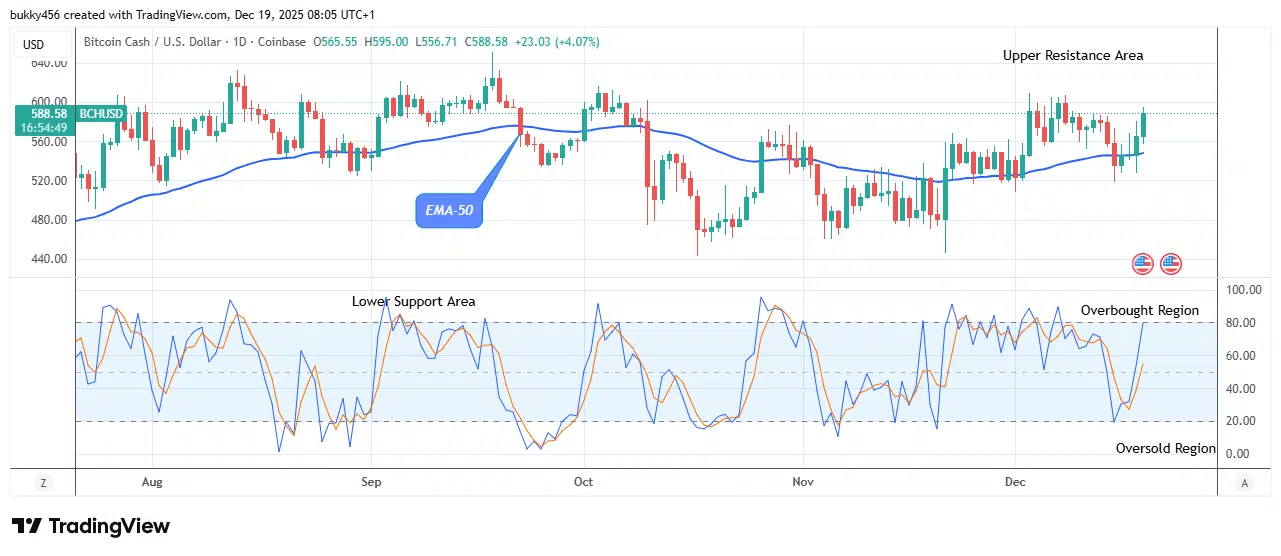
Task: Open the left US flag economic event icon
Action: coord(1142,264)
